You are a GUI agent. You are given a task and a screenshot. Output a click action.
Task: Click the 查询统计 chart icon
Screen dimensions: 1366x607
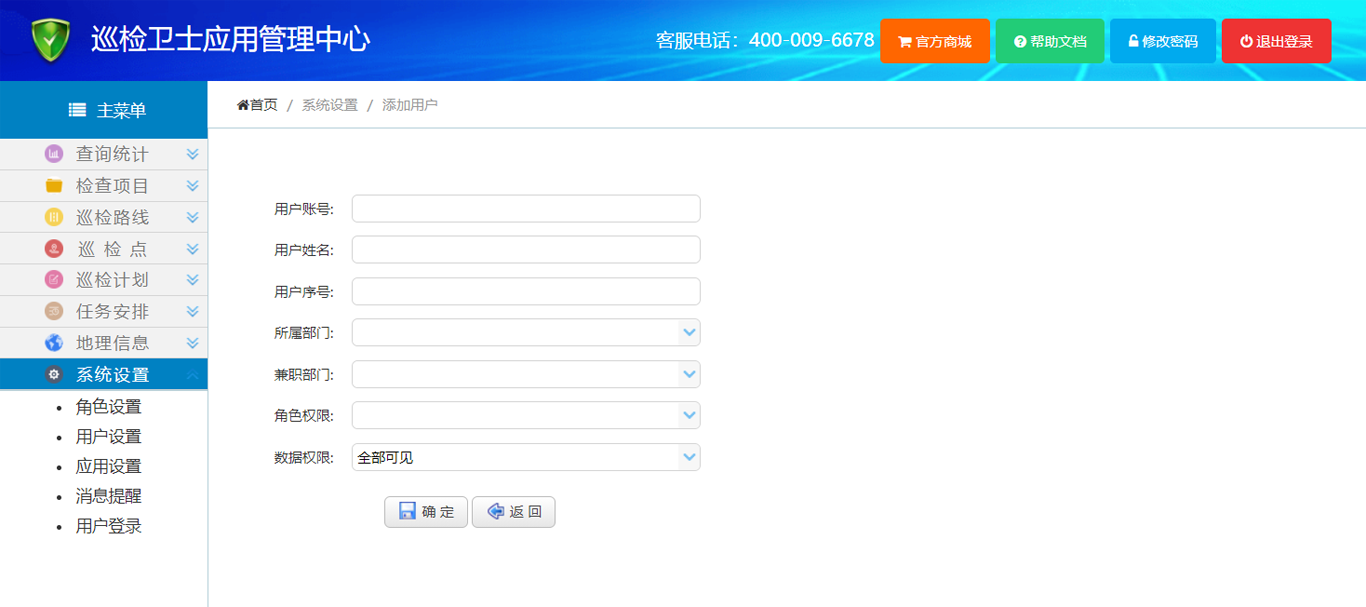tap(54, 154)
